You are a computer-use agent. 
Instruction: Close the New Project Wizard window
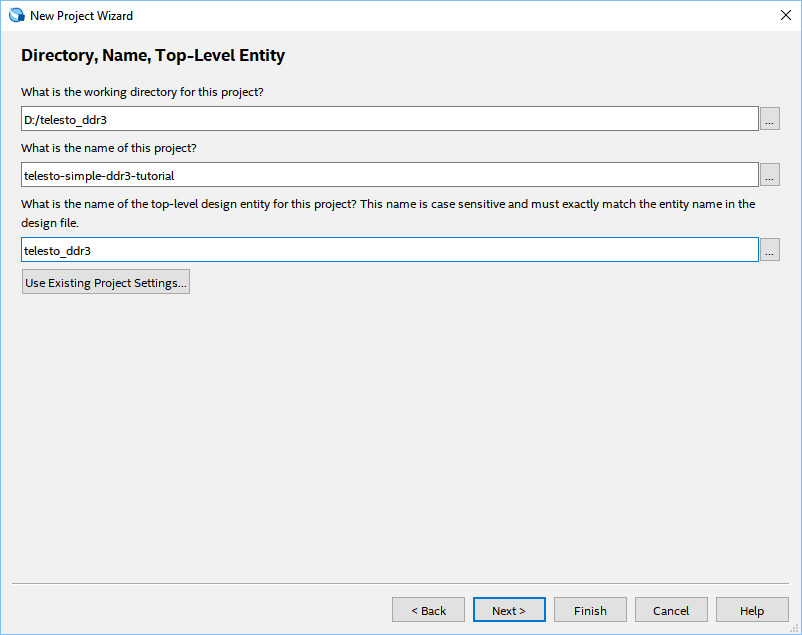click(785, 15)
